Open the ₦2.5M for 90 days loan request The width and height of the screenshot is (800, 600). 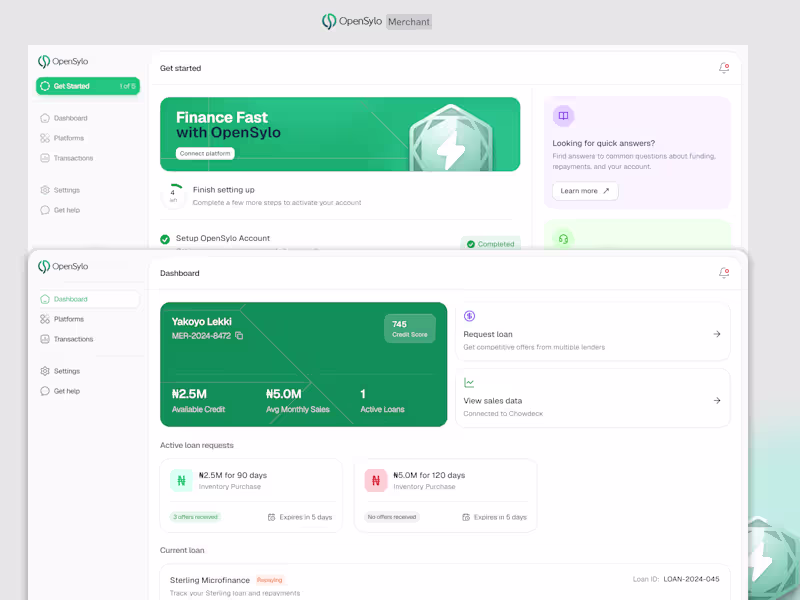(x=251, y=495)
